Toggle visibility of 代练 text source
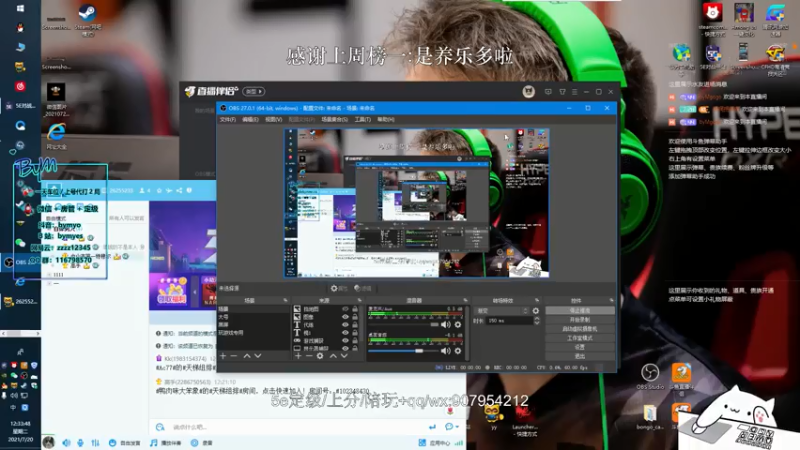Viewport: 800px width, 450px height. point(345,324)
